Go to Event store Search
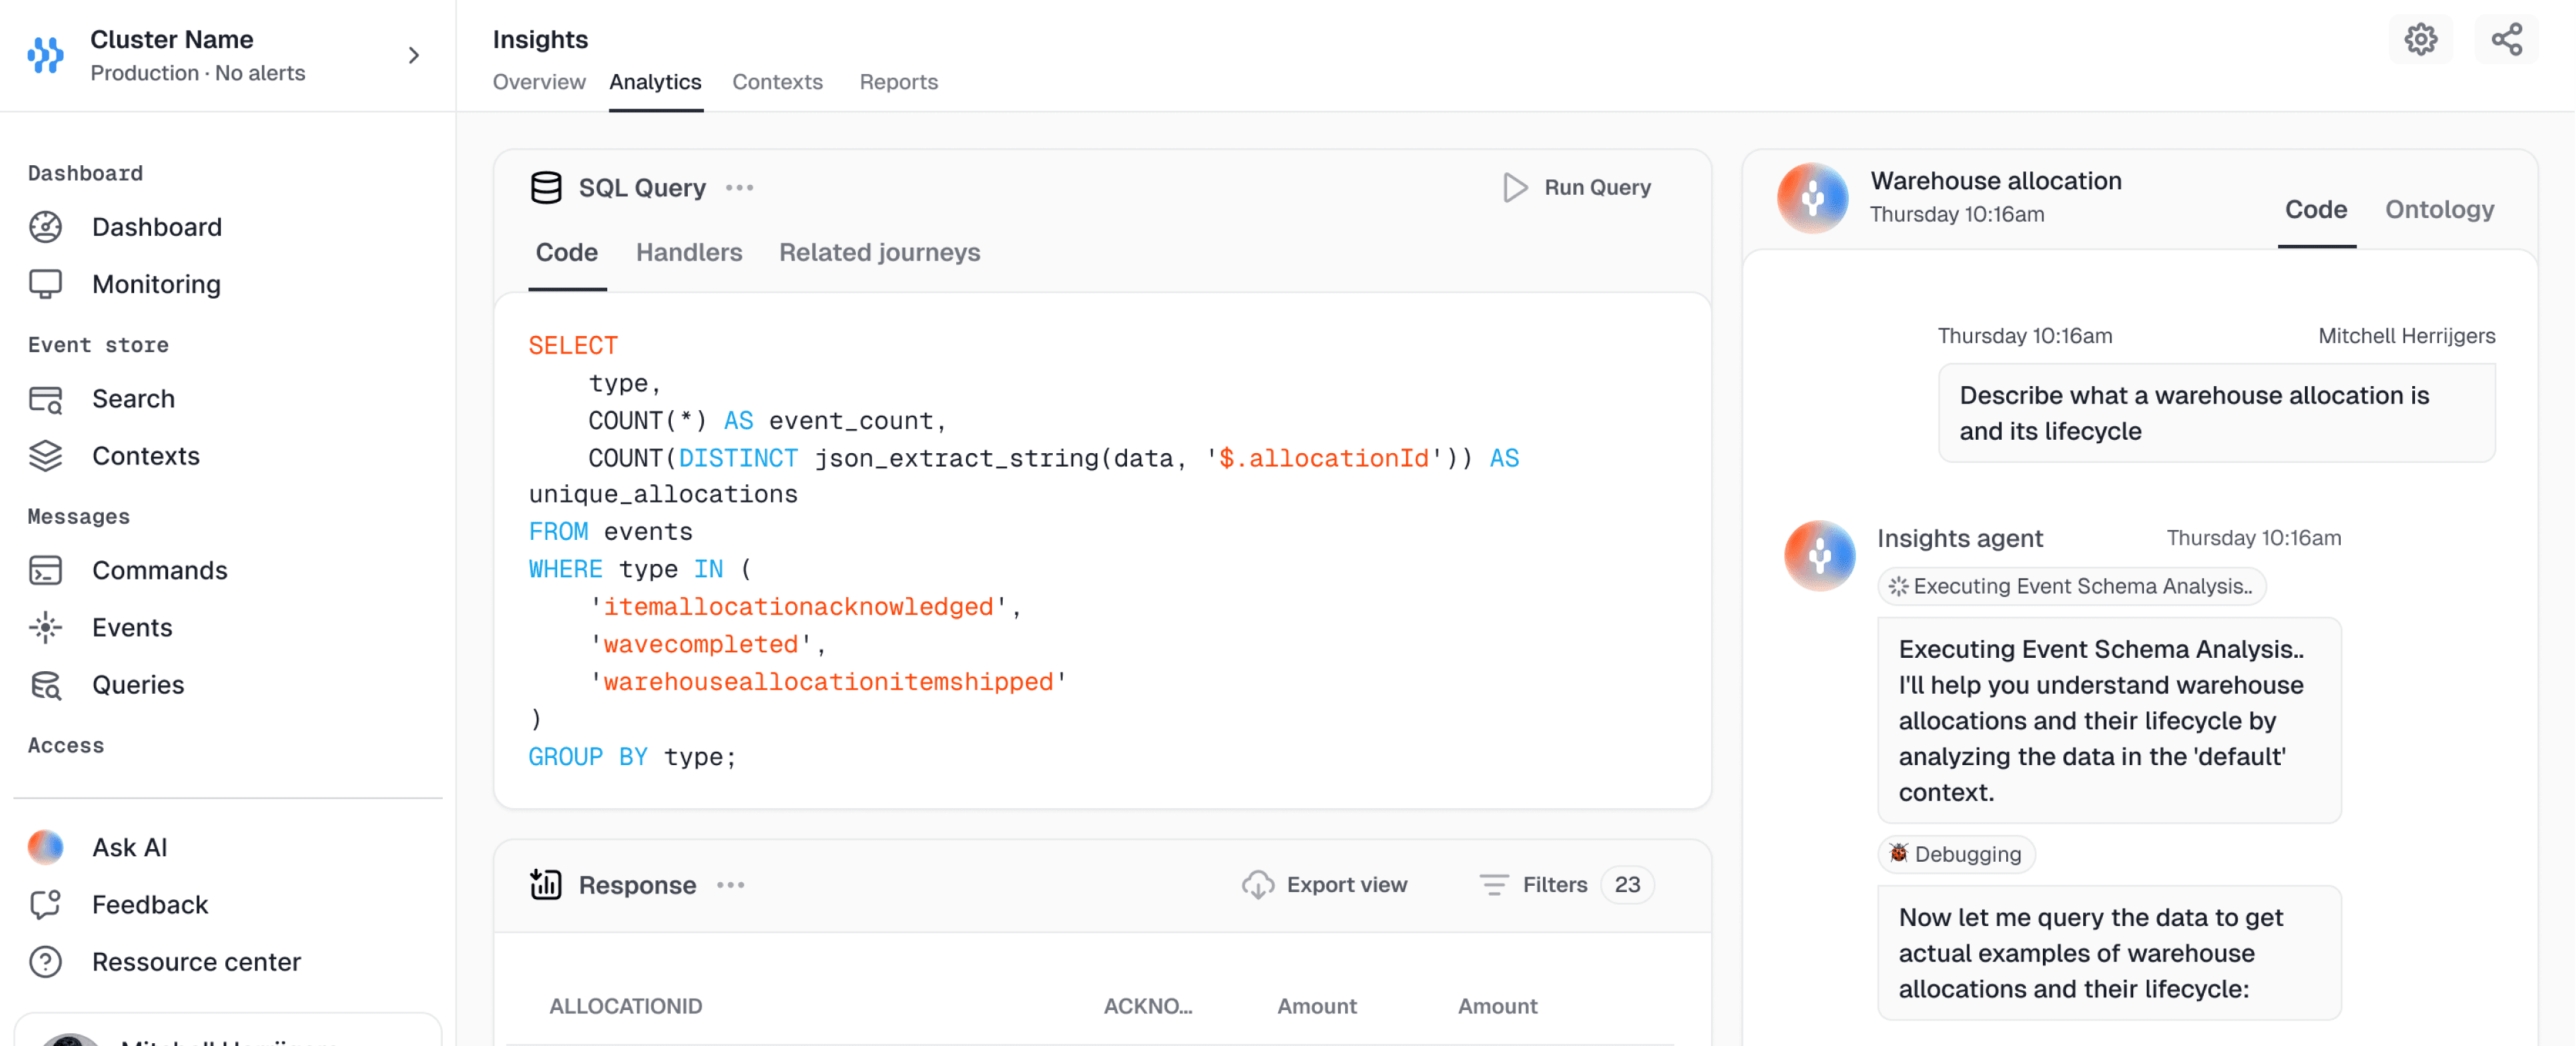 pos(133,399)
